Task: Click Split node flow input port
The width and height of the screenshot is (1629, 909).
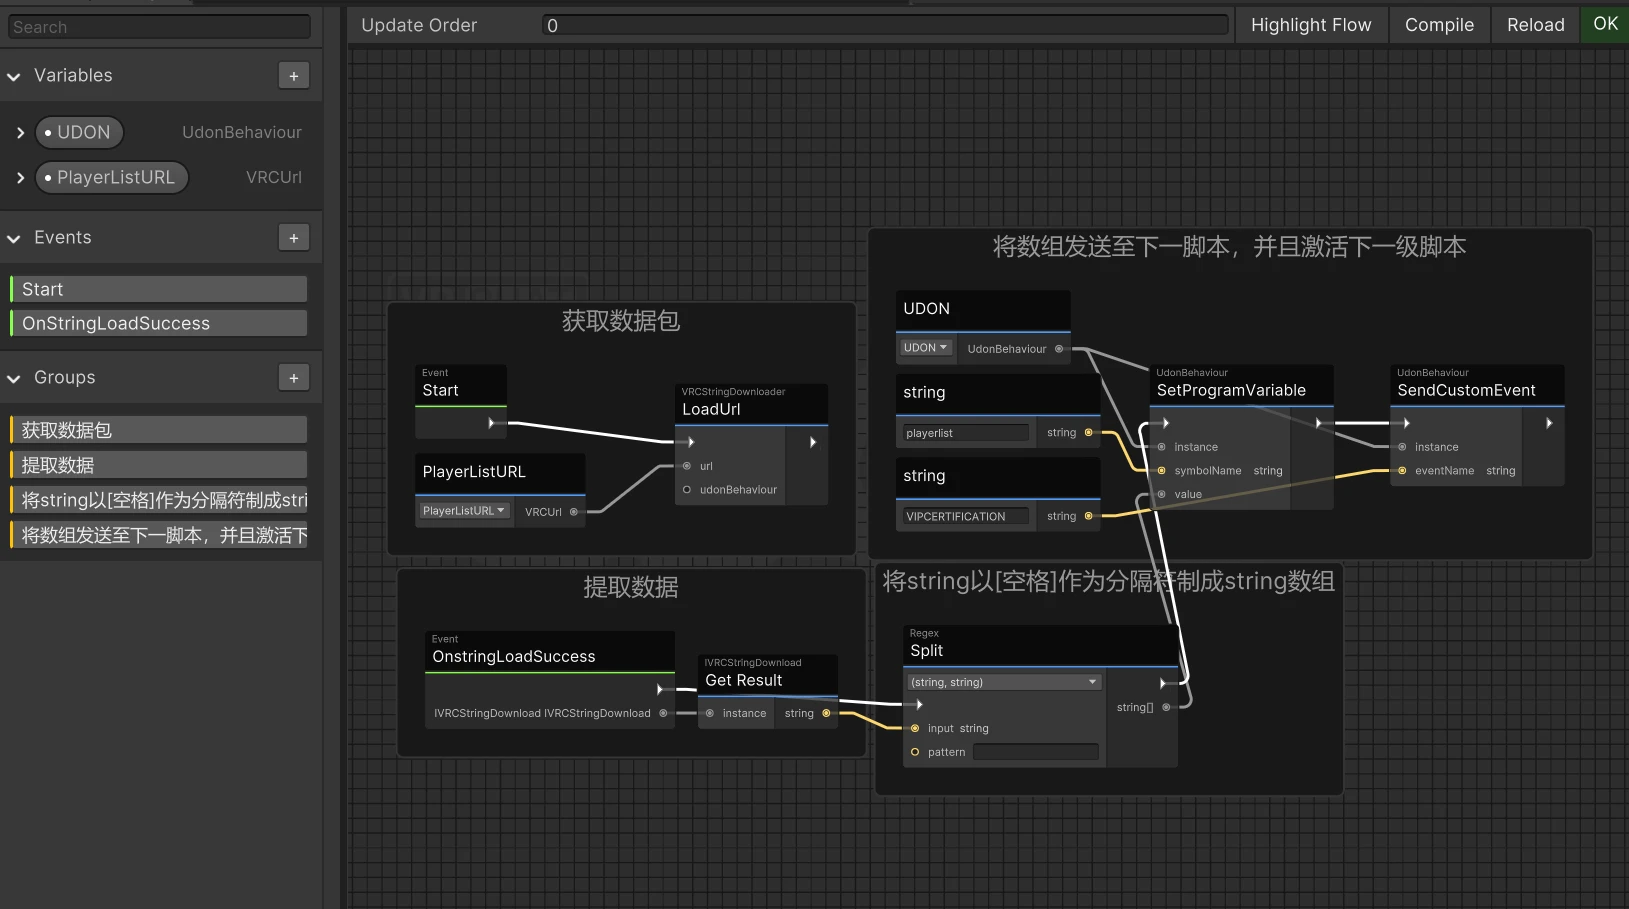Action: pos(919,704)
